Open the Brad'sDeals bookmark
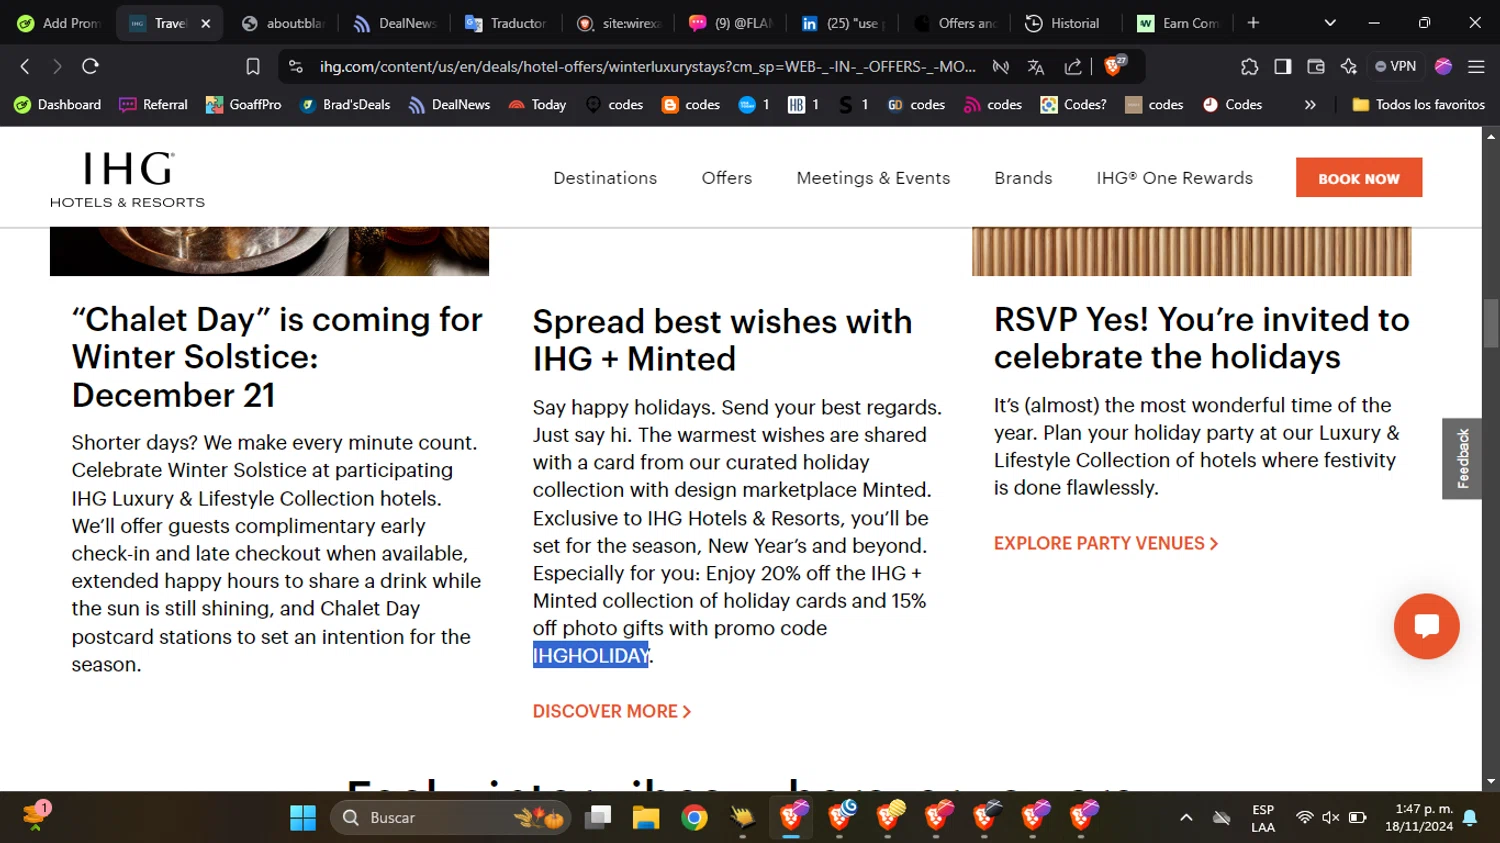 click(345, 104)
